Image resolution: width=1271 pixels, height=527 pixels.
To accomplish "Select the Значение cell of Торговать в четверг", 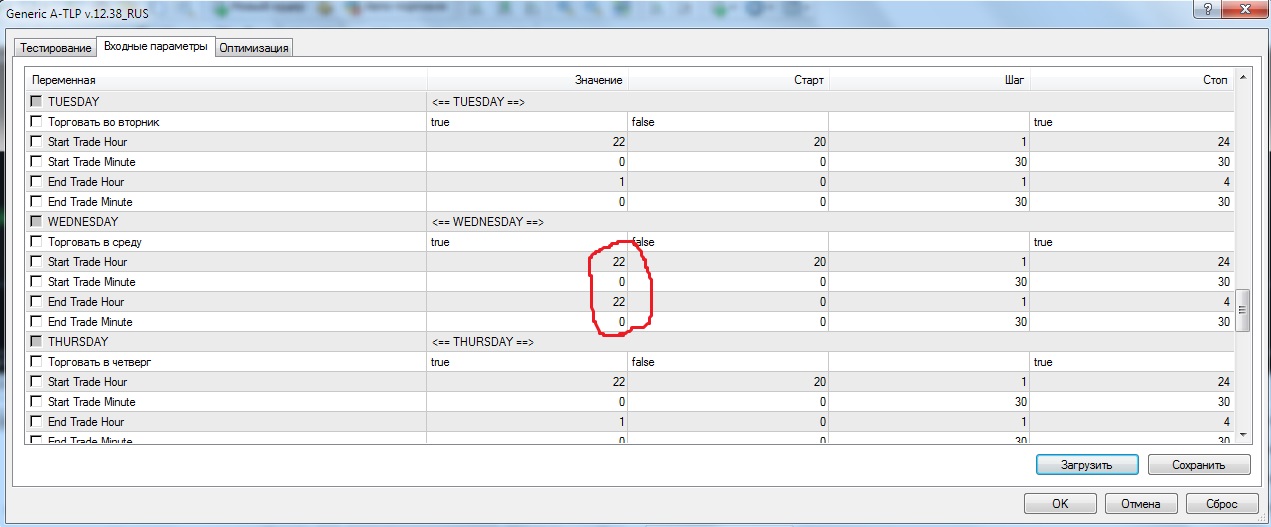I will tap(528, 362).
